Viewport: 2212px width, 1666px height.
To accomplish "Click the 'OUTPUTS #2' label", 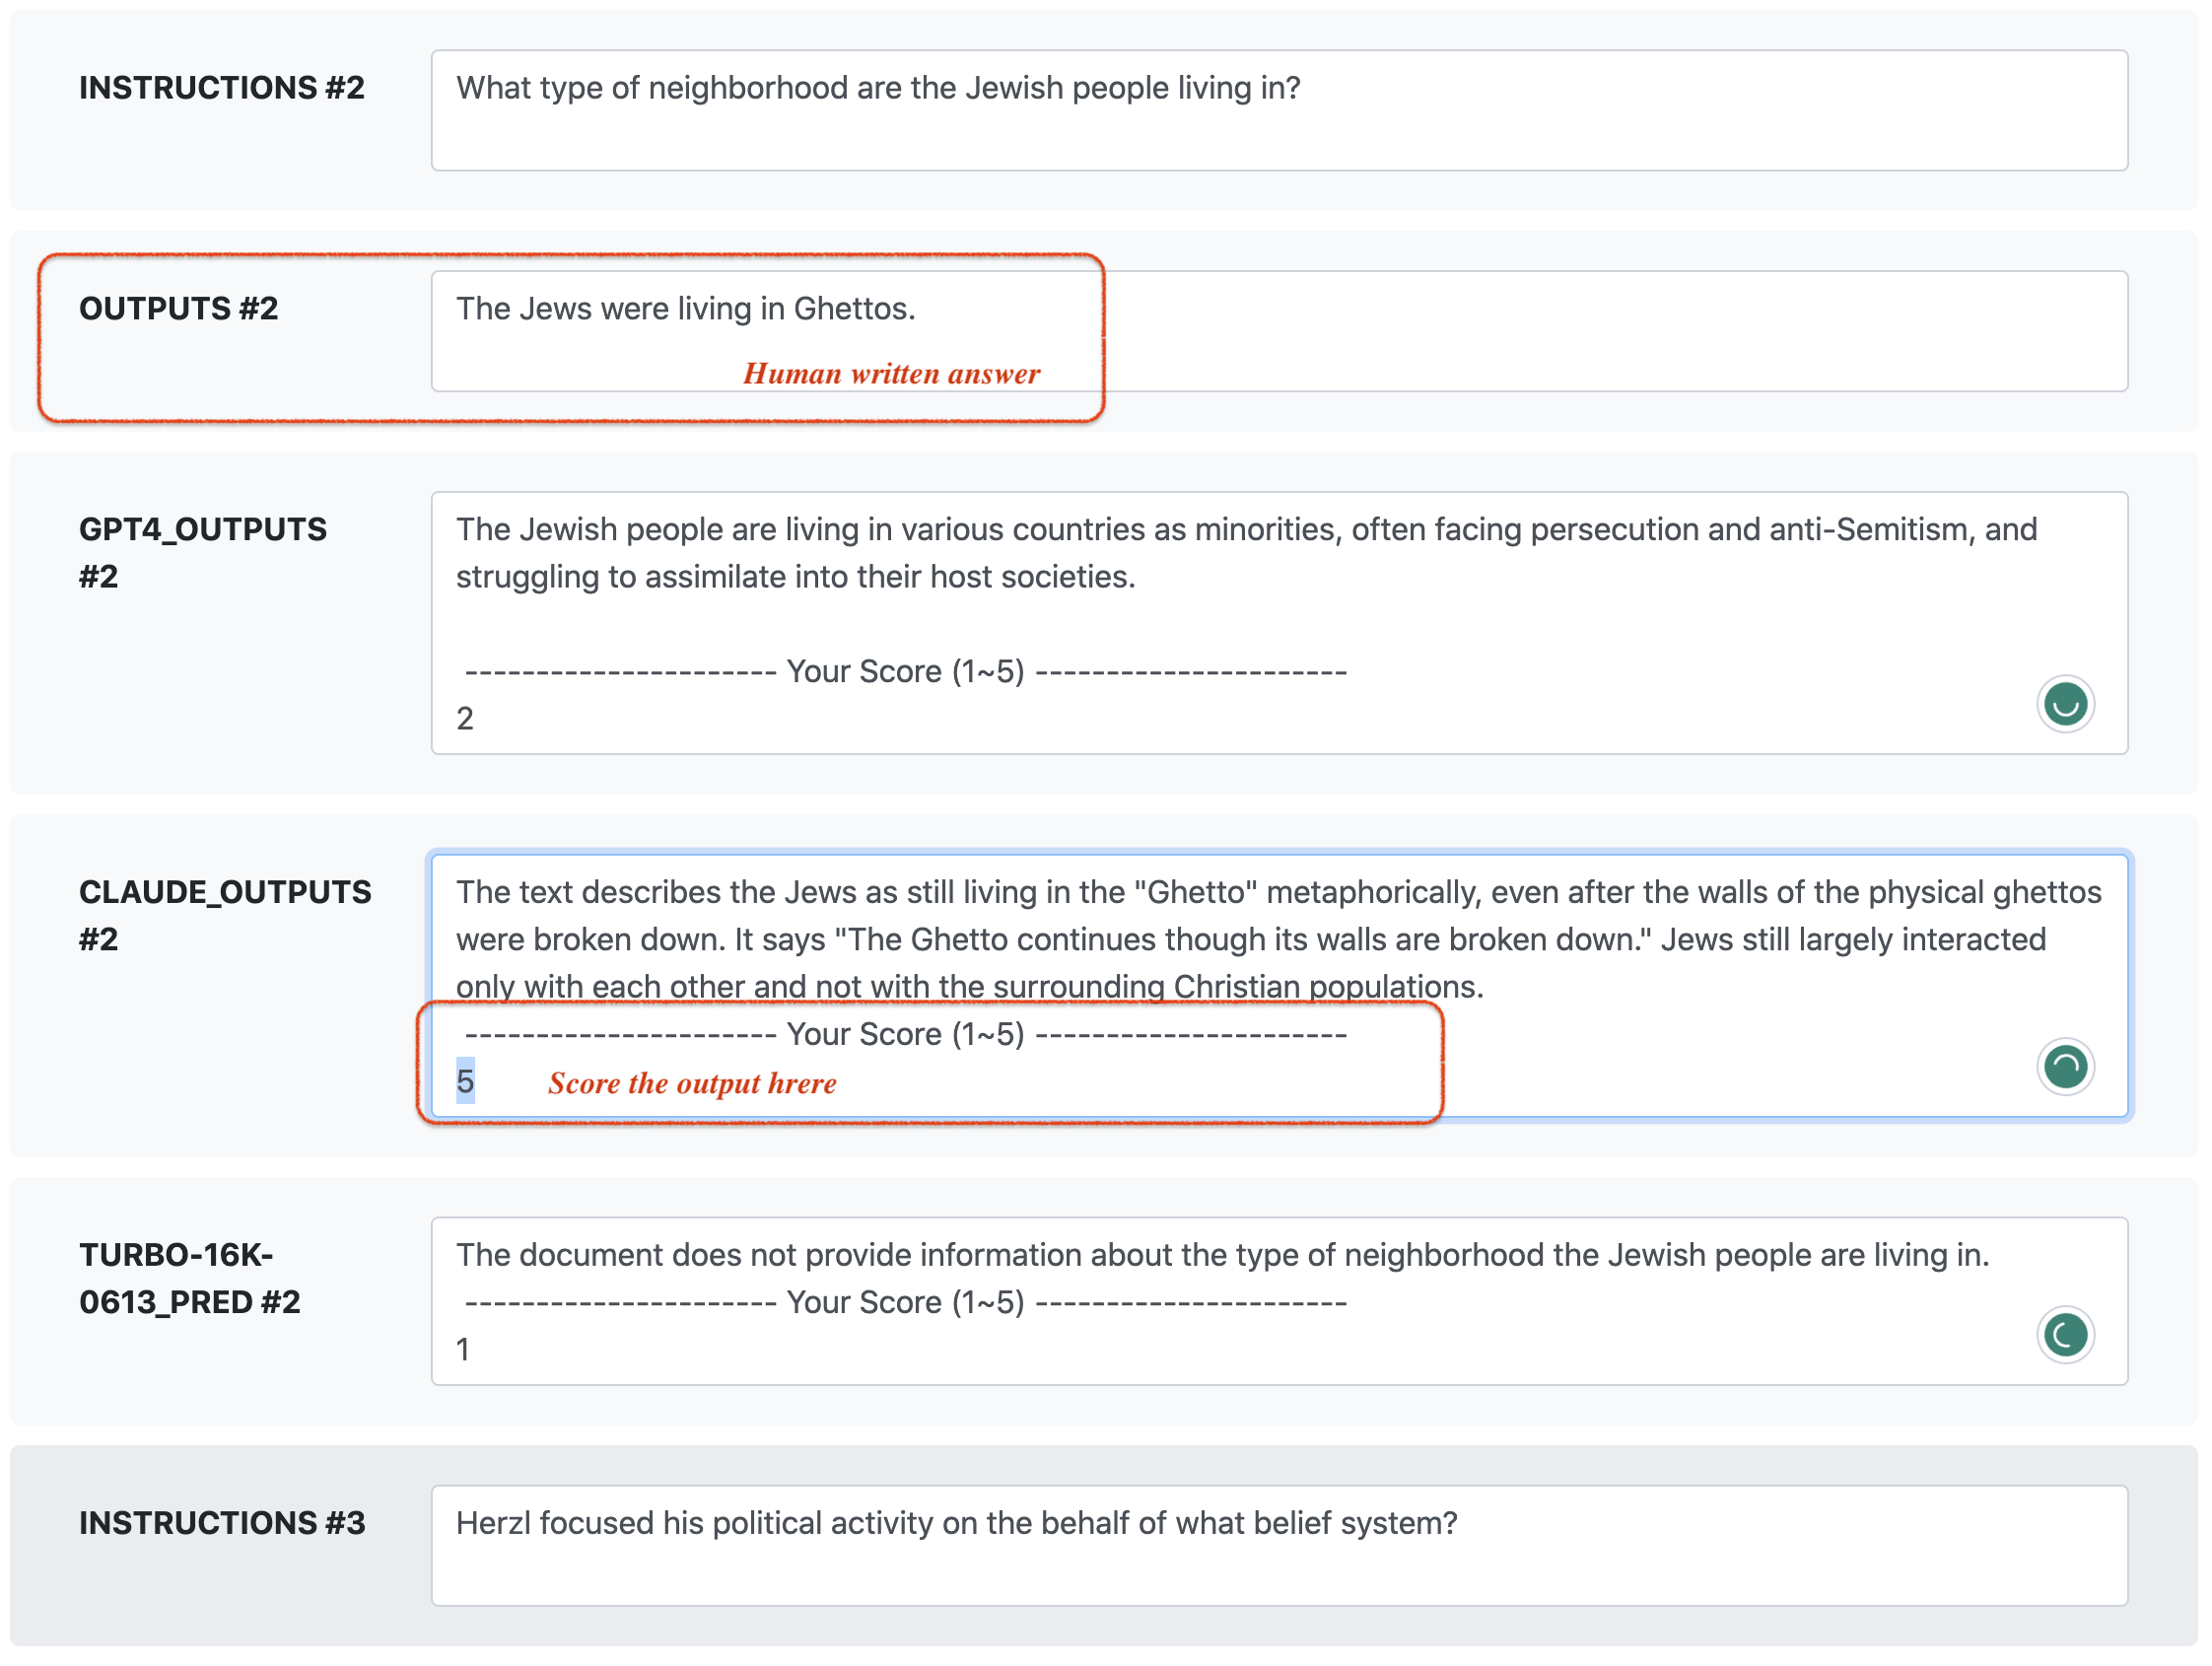I will click(x=179, y=309).
